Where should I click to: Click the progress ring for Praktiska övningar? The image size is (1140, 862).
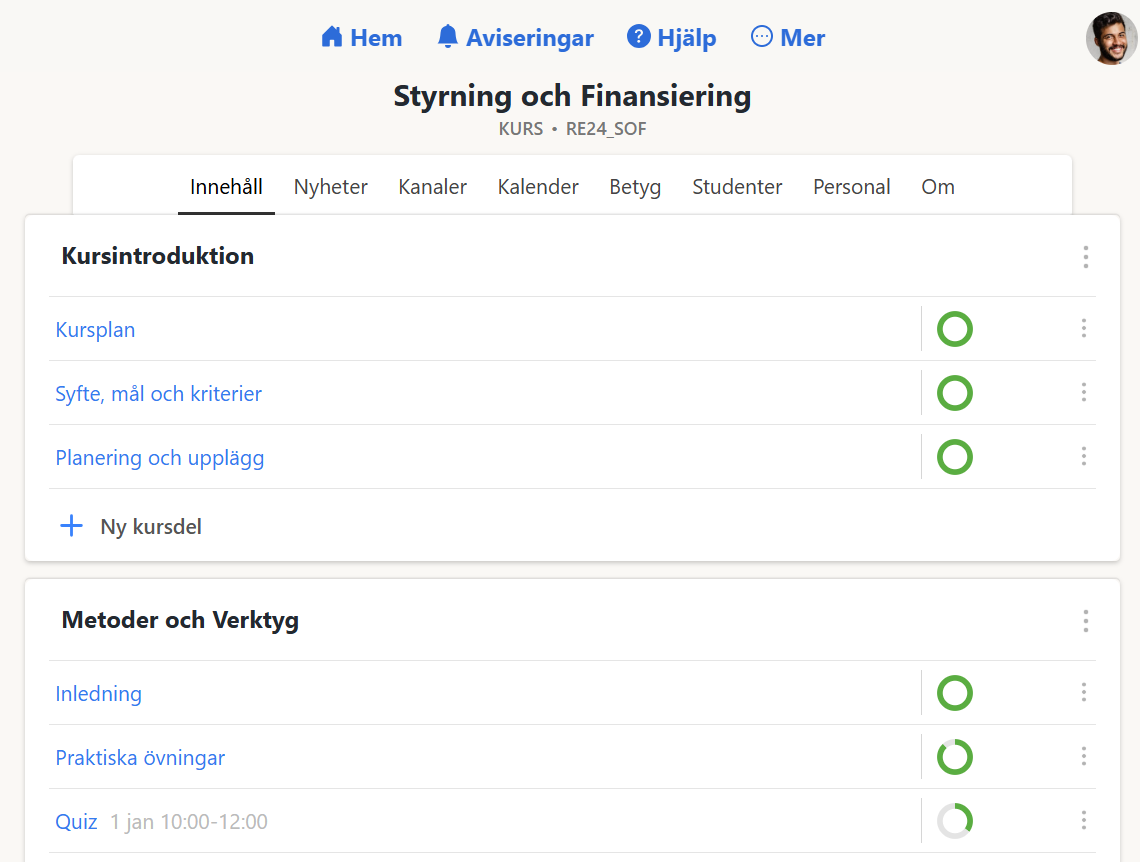[954, 757]
